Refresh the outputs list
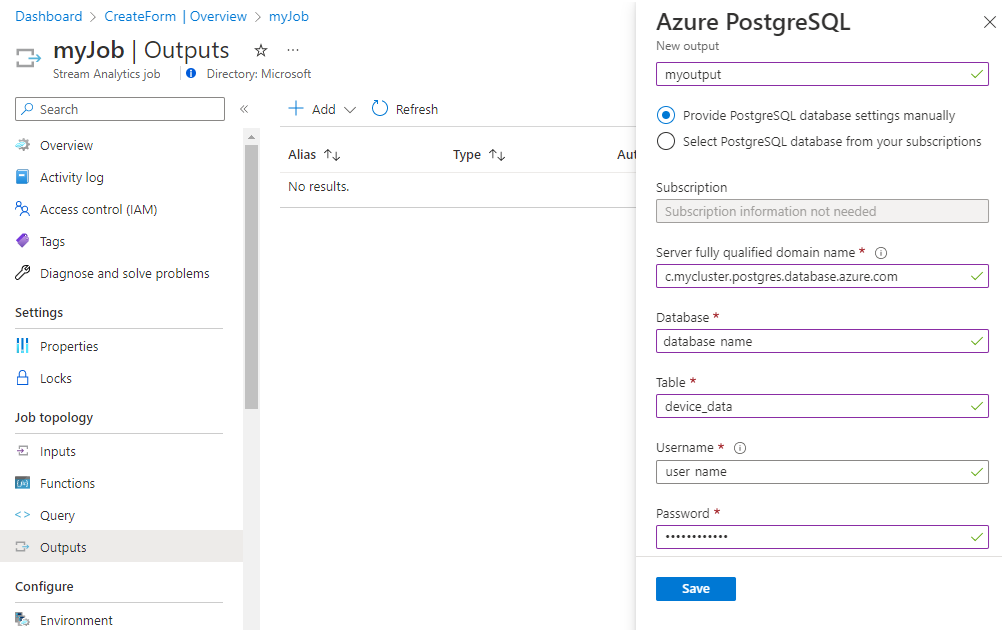Viewport: 1002px width, 630px height. pyautogui.click(x=404, y=109)
